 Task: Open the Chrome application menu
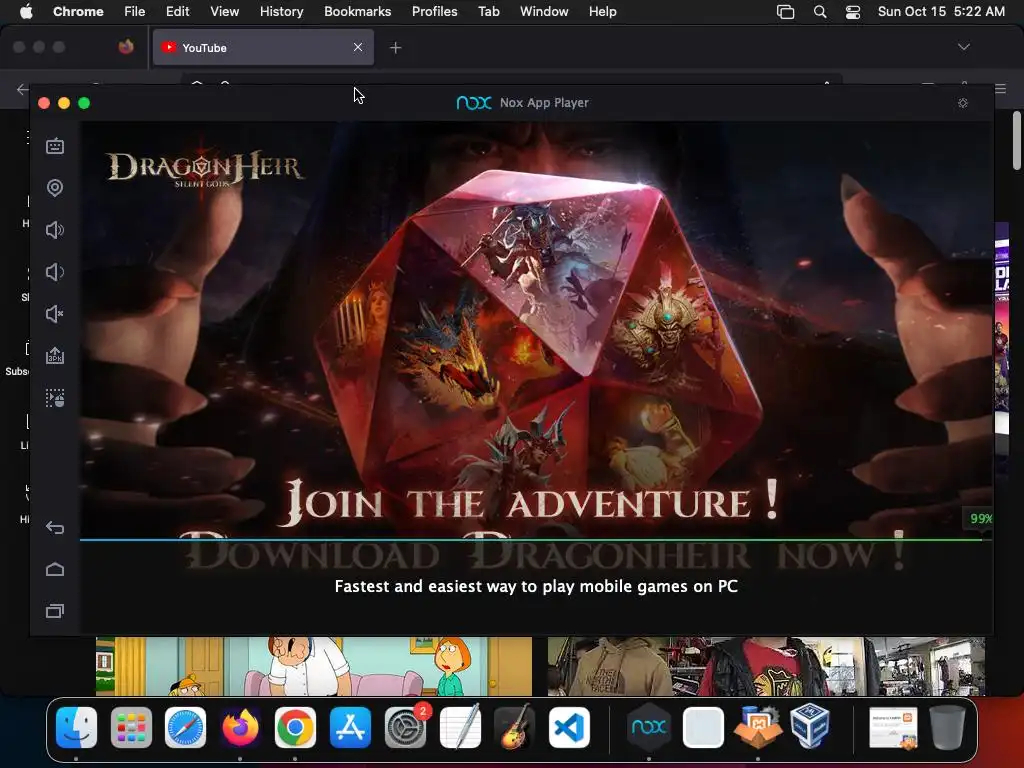78,12
